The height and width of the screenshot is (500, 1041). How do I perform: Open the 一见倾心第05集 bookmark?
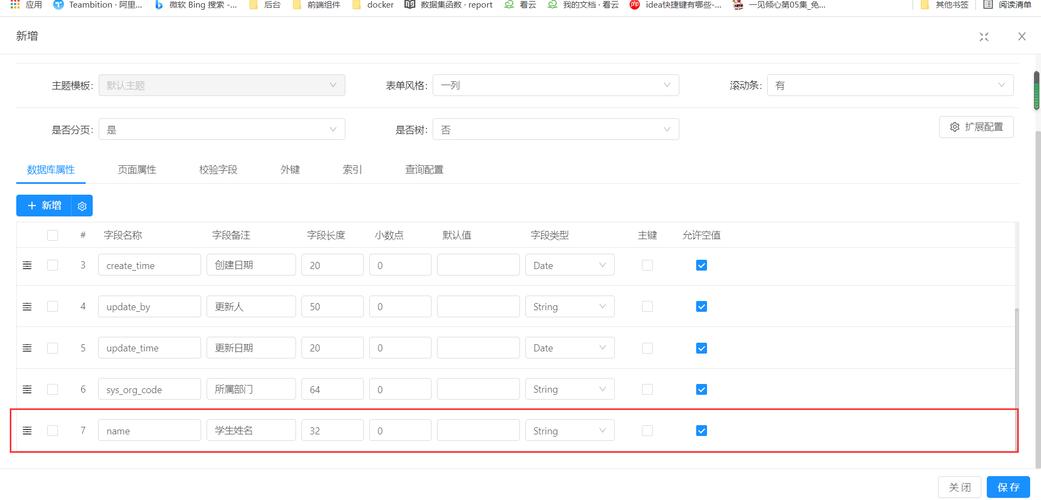779,5
